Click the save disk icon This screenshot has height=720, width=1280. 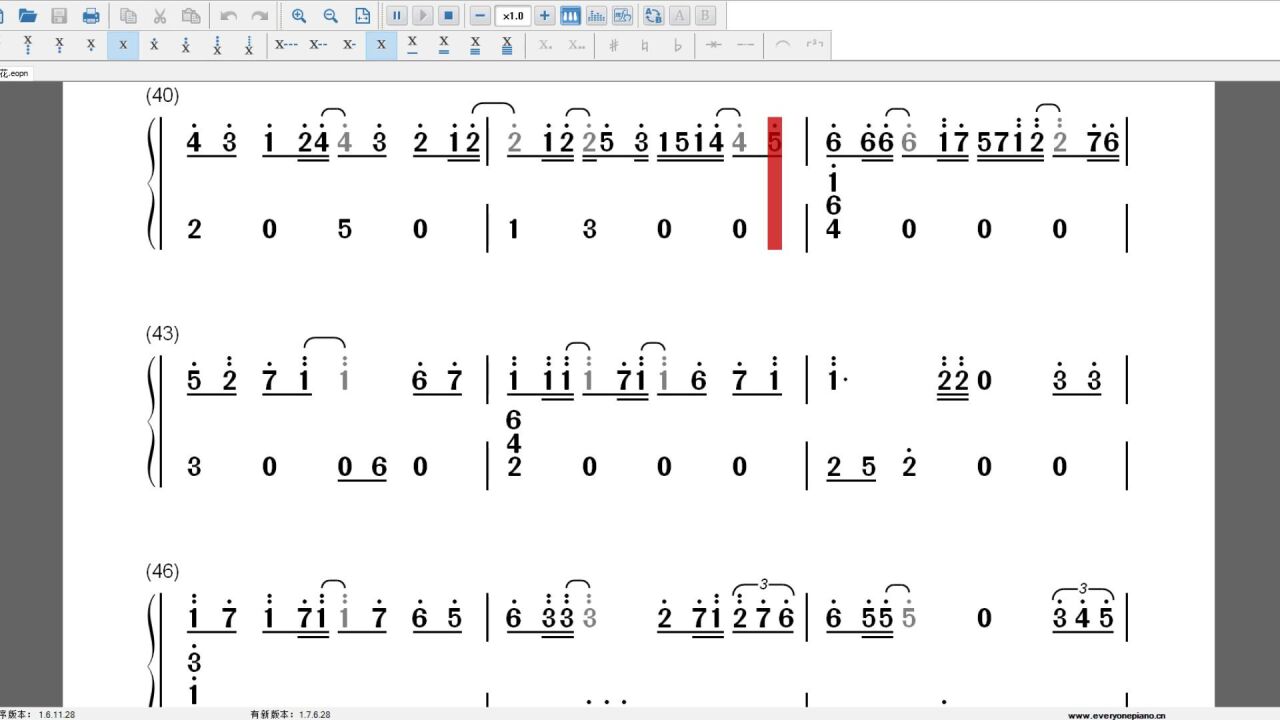[59, 15]
